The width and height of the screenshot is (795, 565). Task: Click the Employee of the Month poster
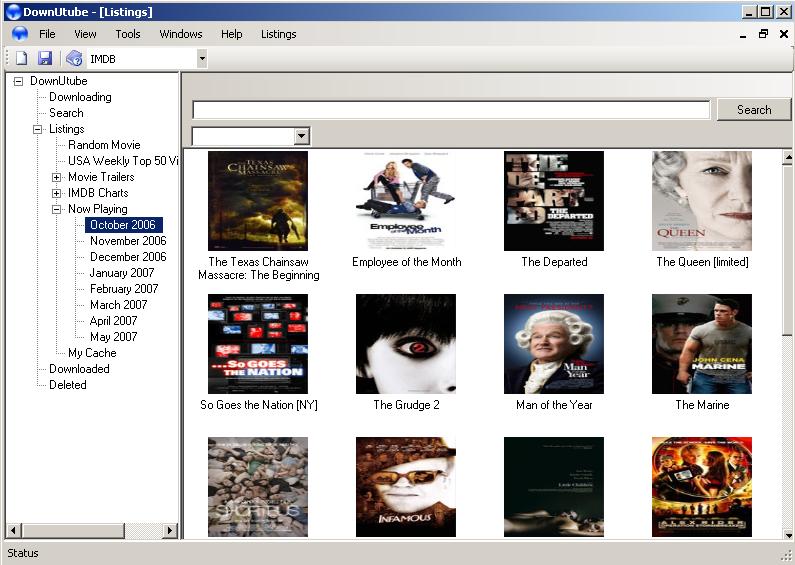406,201
